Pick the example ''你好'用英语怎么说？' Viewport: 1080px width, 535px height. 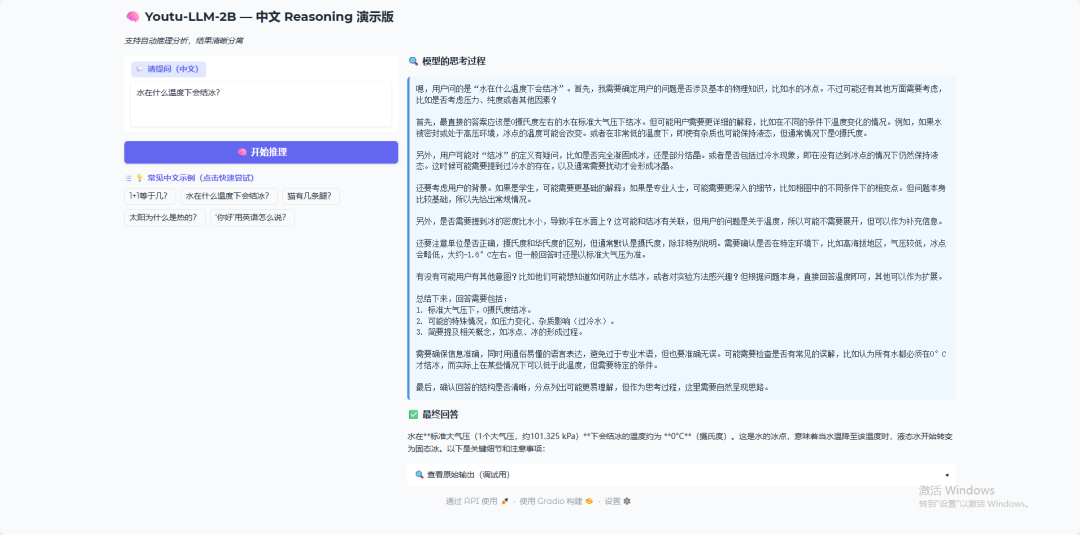[x=253, y=218]
